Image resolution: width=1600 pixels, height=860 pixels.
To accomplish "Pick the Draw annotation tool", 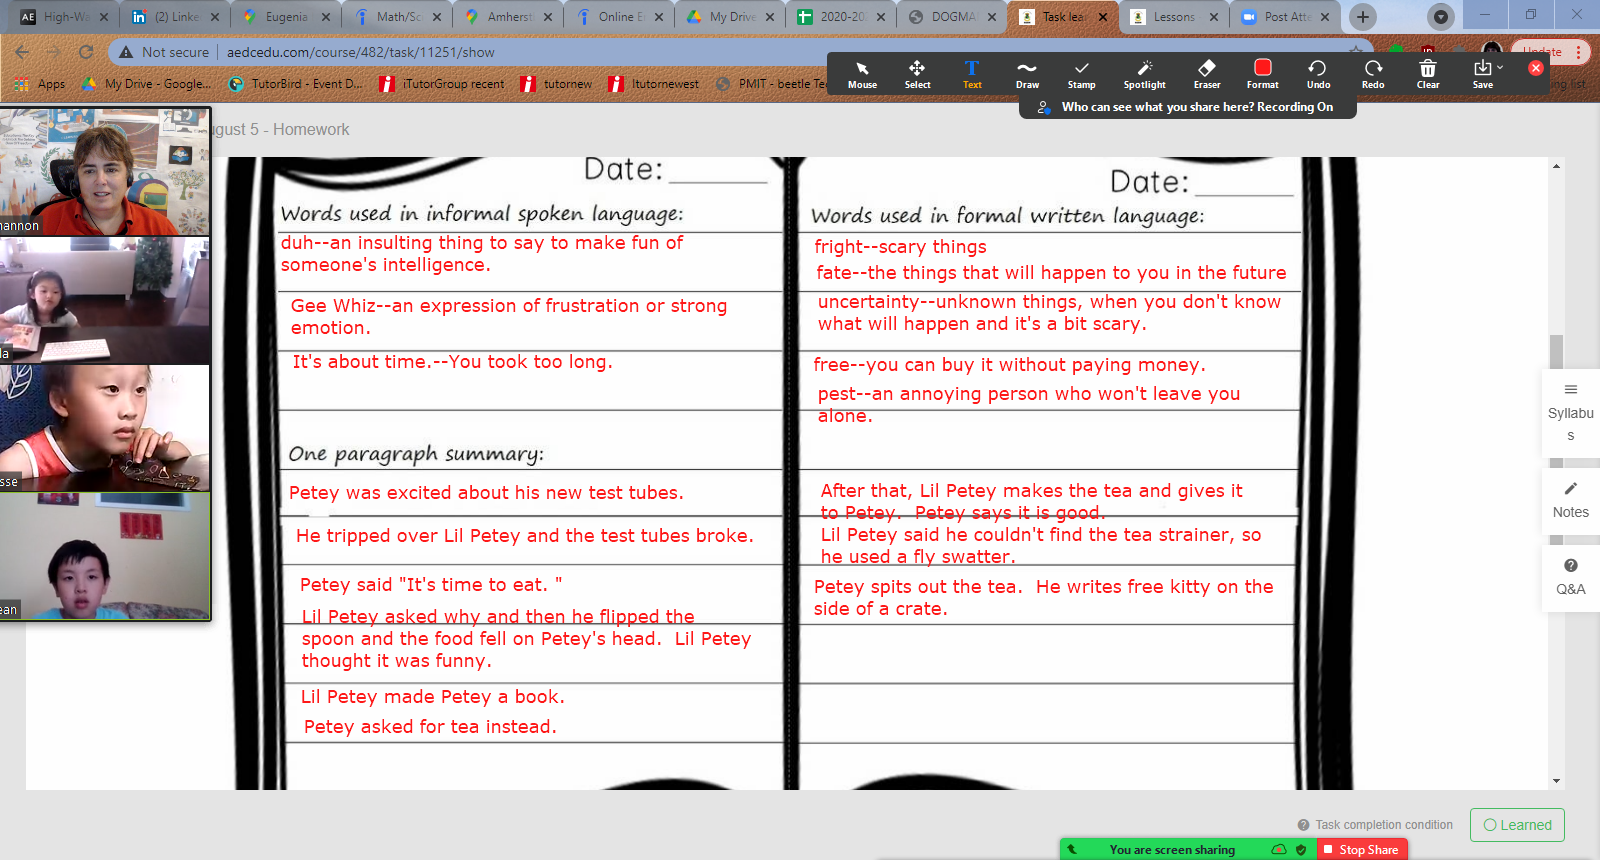I will click(1027, 74).
